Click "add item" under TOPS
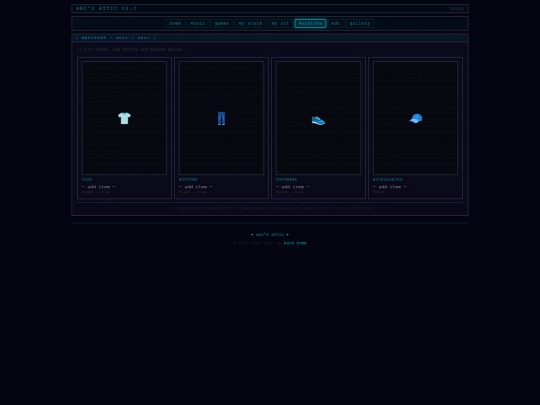The height and width of the screenshot is (405, 540). point(98,187)
